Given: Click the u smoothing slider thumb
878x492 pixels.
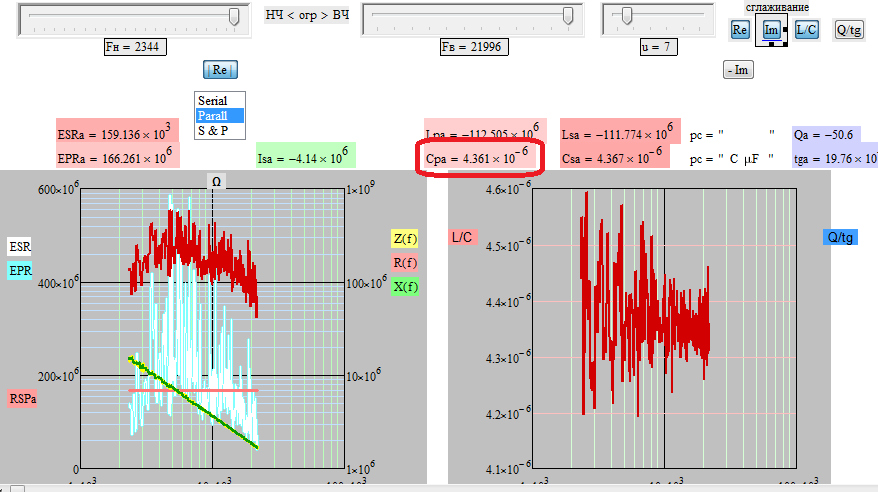Looking at the screenshot, I should [627, 16].
